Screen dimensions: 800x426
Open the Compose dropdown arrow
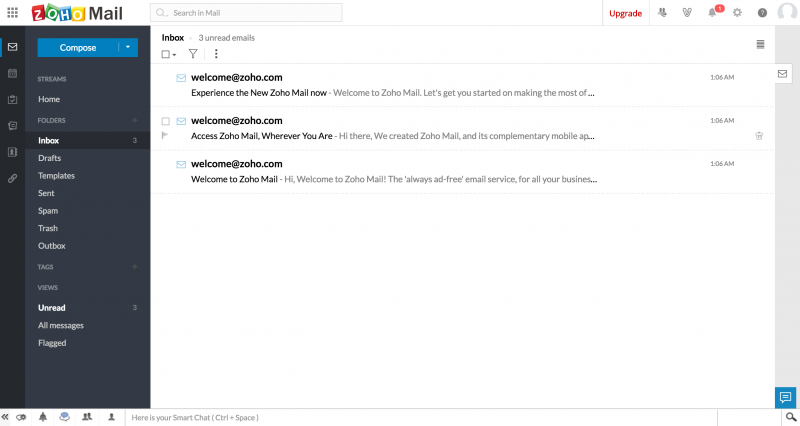pos(128,47)
